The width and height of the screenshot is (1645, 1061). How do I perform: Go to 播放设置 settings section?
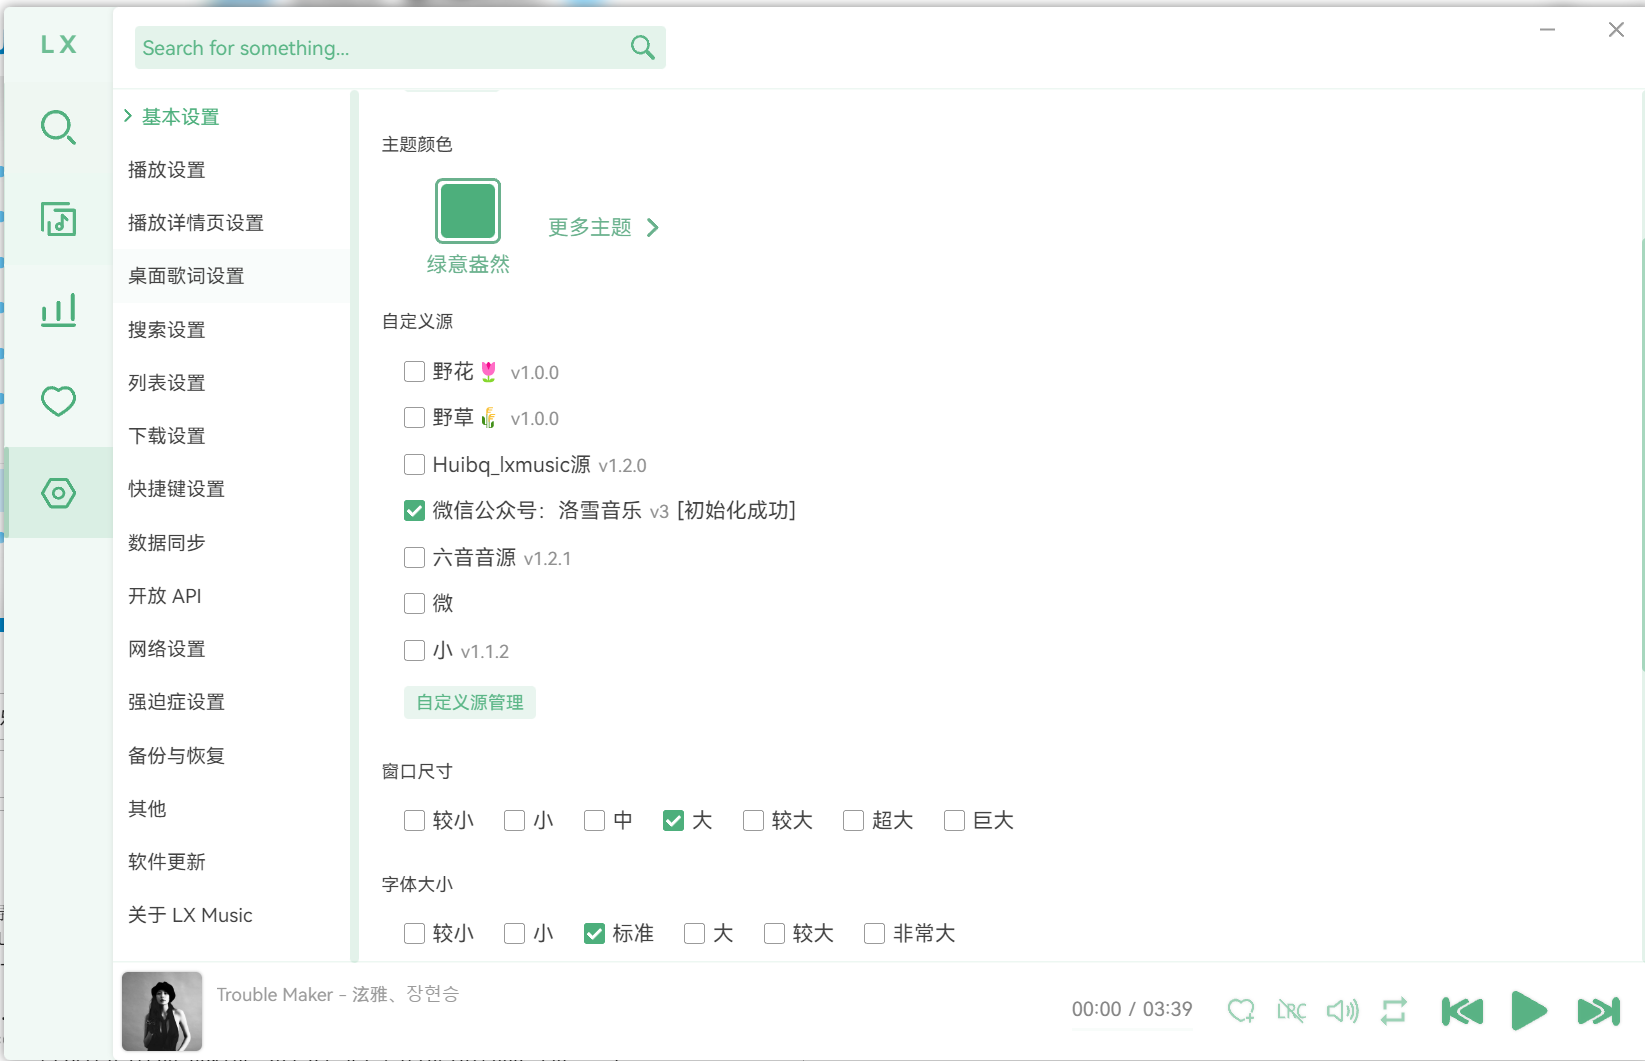coord(167,170)
